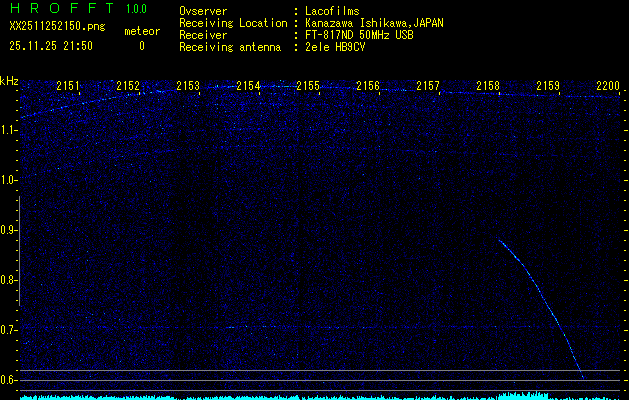629x400 pixels.
Task: Select the XX2511252150.png filename
Action: [x=50, y=29]
